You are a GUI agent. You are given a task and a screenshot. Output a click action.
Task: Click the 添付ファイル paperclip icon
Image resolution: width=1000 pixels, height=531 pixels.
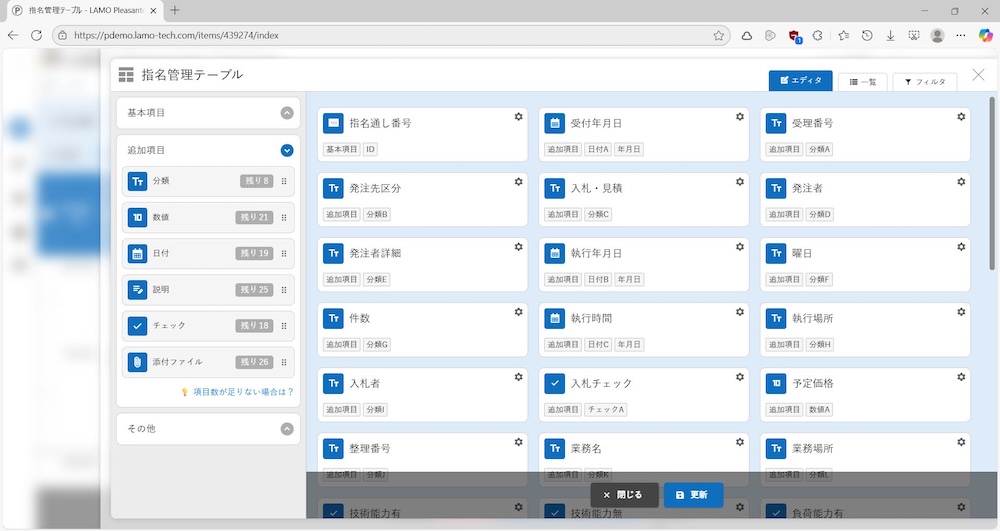[x=138, y=362]
